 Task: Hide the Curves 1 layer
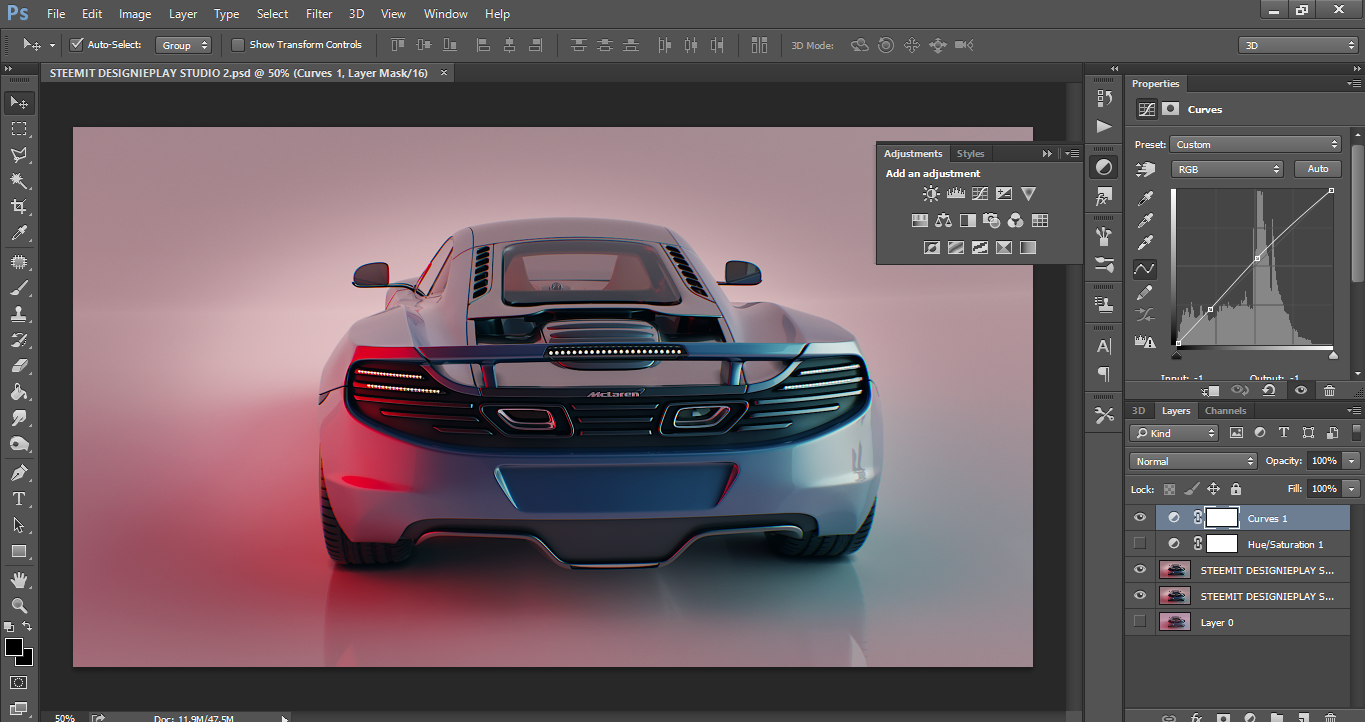(1139, 517)
